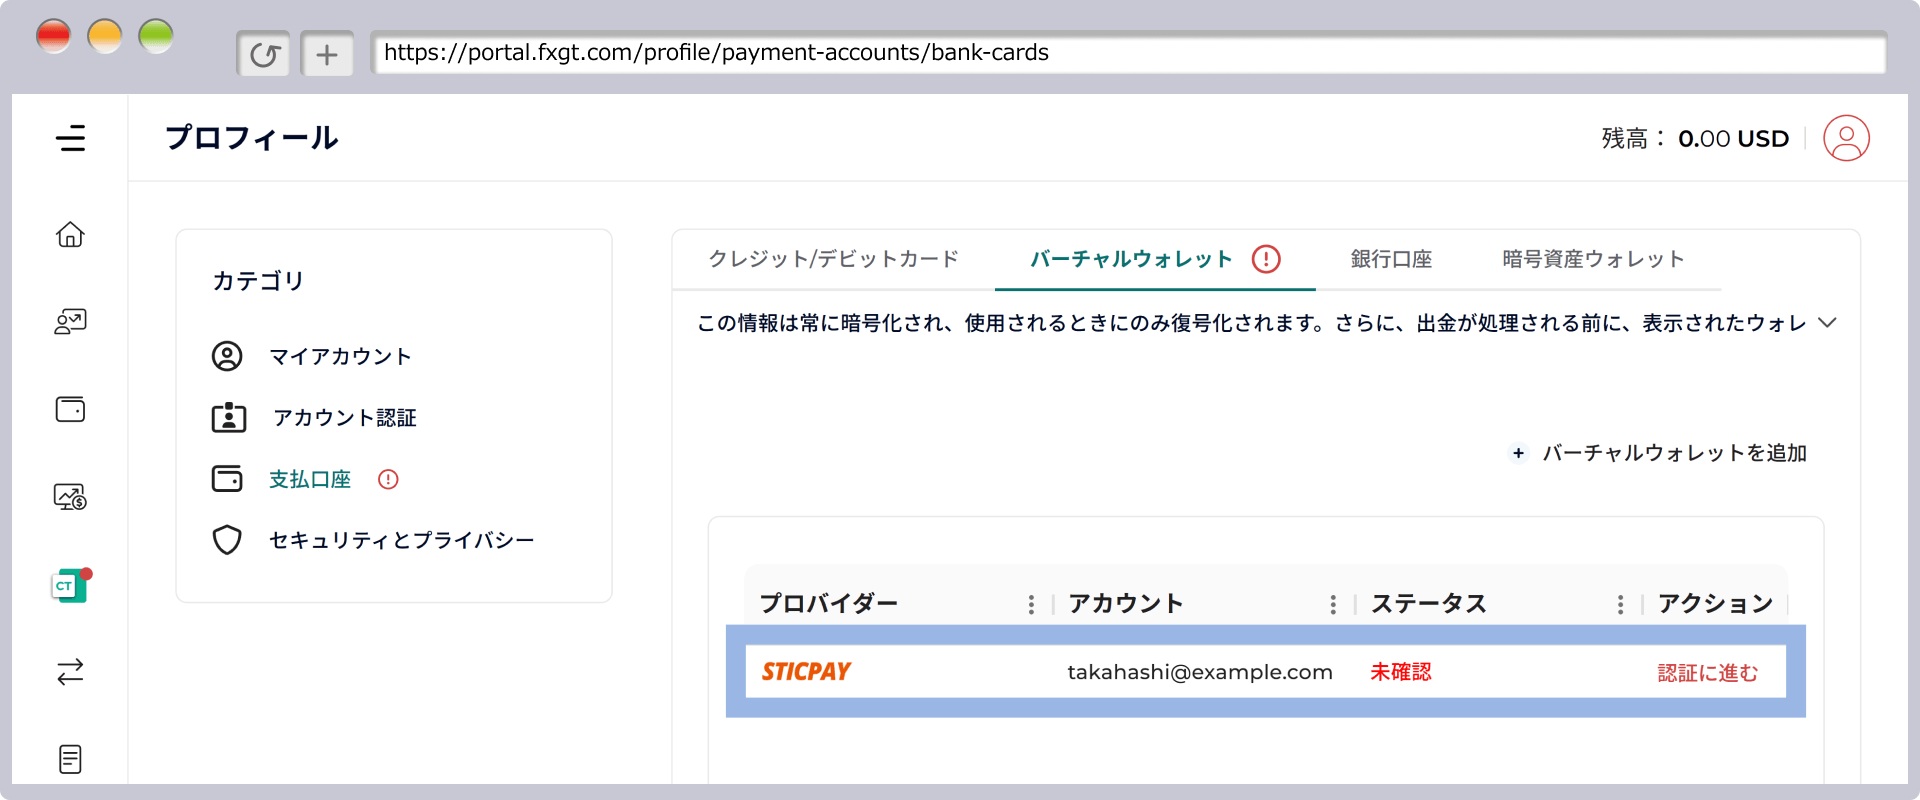Click バーチャルウォレットを追加 button
Image resolution: width=1920 pixels, height=800 pixels.
click(1658, 453)
